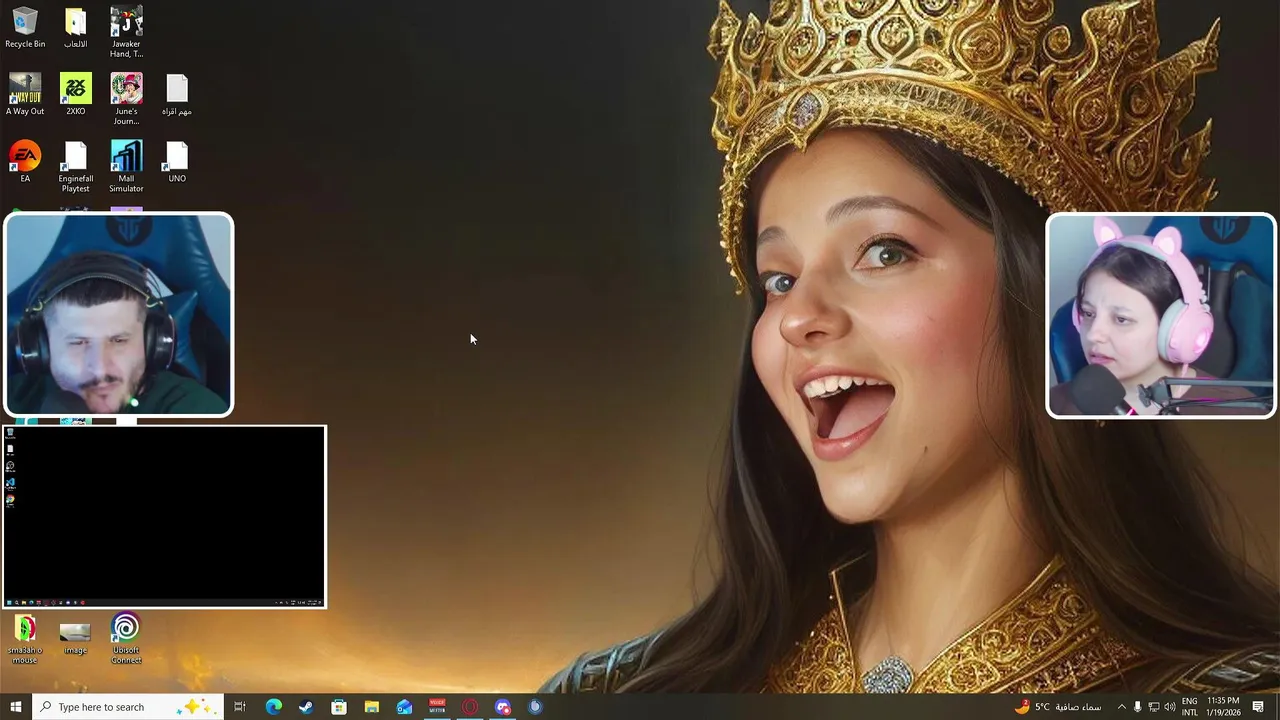Open Voicemeeter from the taskbar
This screenshot has height=720, width=1280.
click(437, 707)
